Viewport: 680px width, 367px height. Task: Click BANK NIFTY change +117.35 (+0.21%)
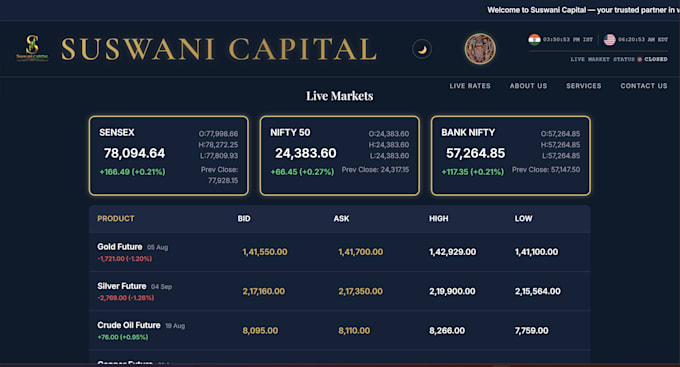[x=473, y=172]
